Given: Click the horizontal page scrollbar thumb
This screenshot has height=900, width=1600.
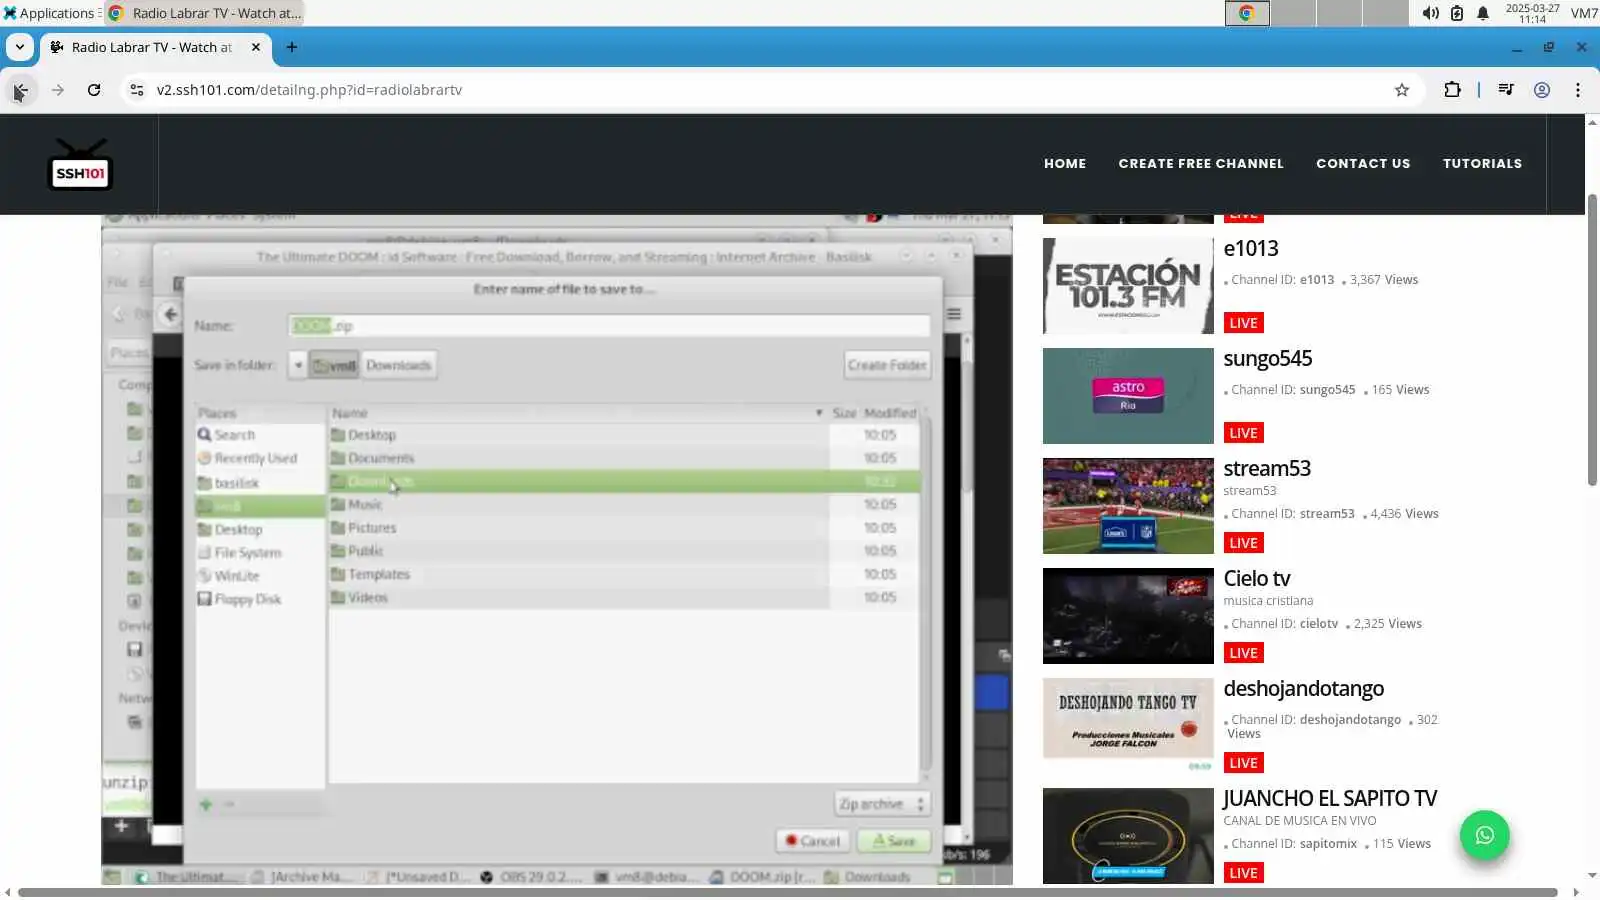Looking at the screenshot, I should pos(788,892).
